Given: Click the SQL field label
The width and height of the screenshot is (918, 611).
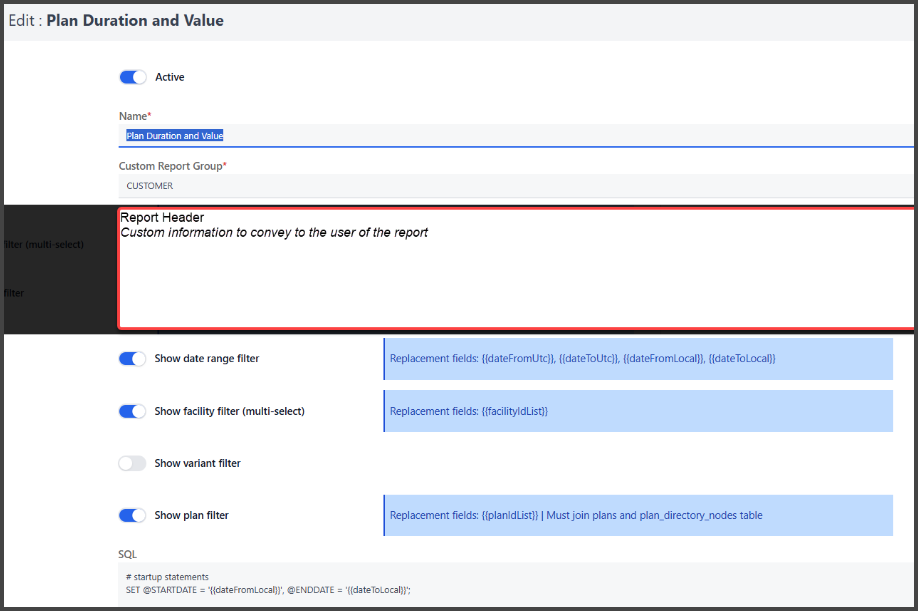Looking at the screenshot, I should pos(128,554).
